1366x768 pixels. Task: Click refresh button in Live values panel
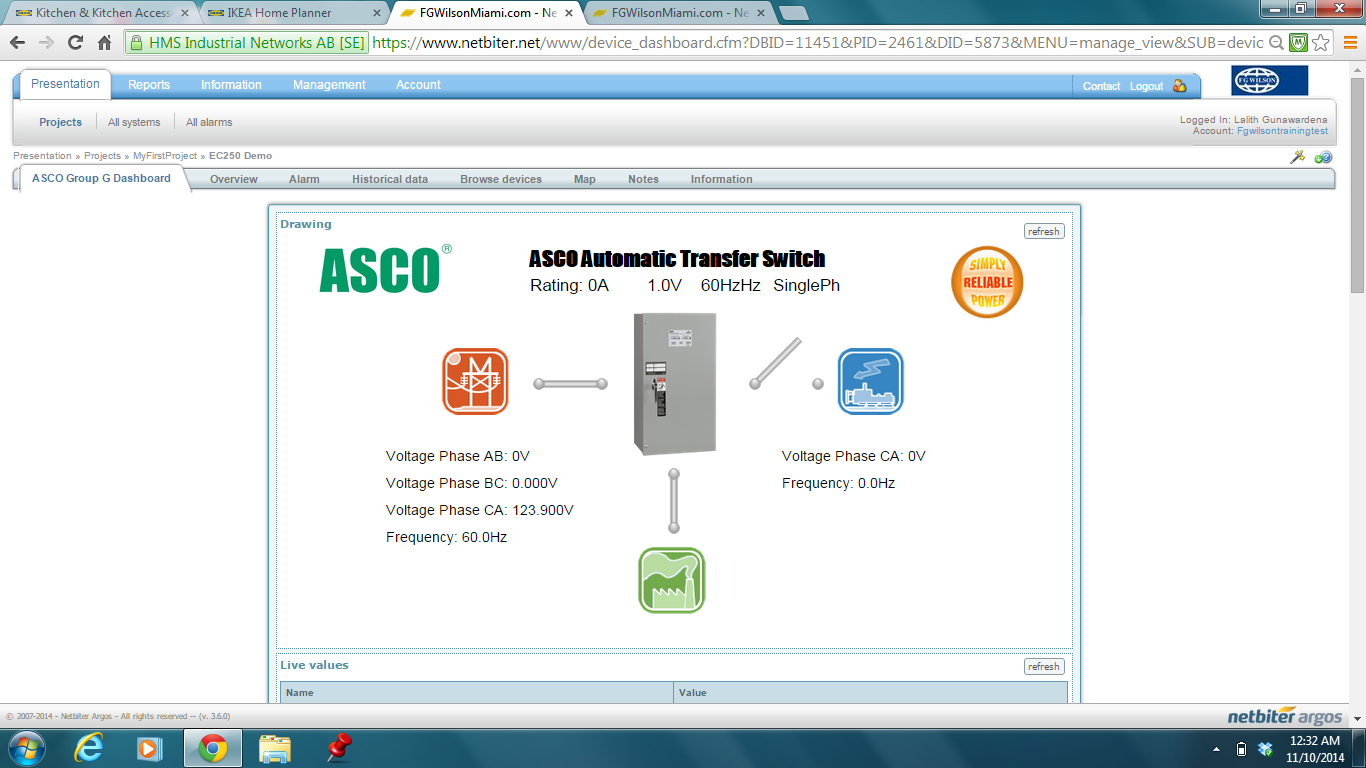click(1044, 666)
